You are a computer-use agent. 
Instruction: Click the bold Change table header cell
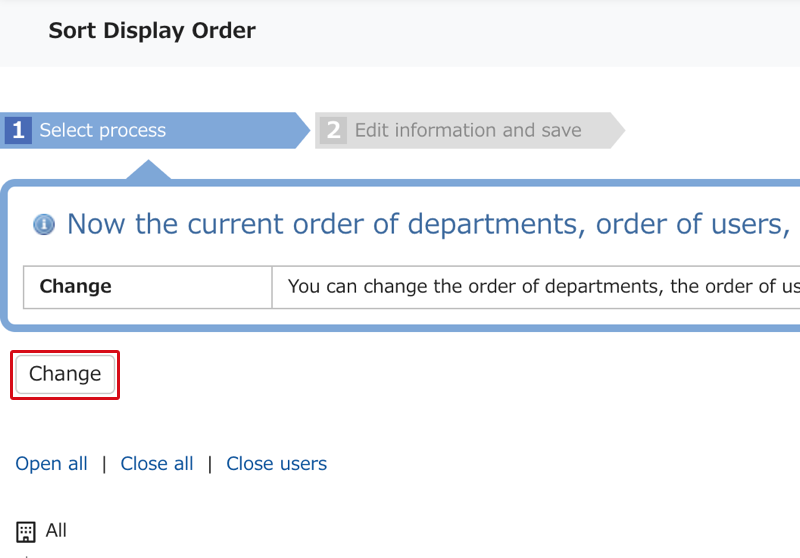[75, 286]
